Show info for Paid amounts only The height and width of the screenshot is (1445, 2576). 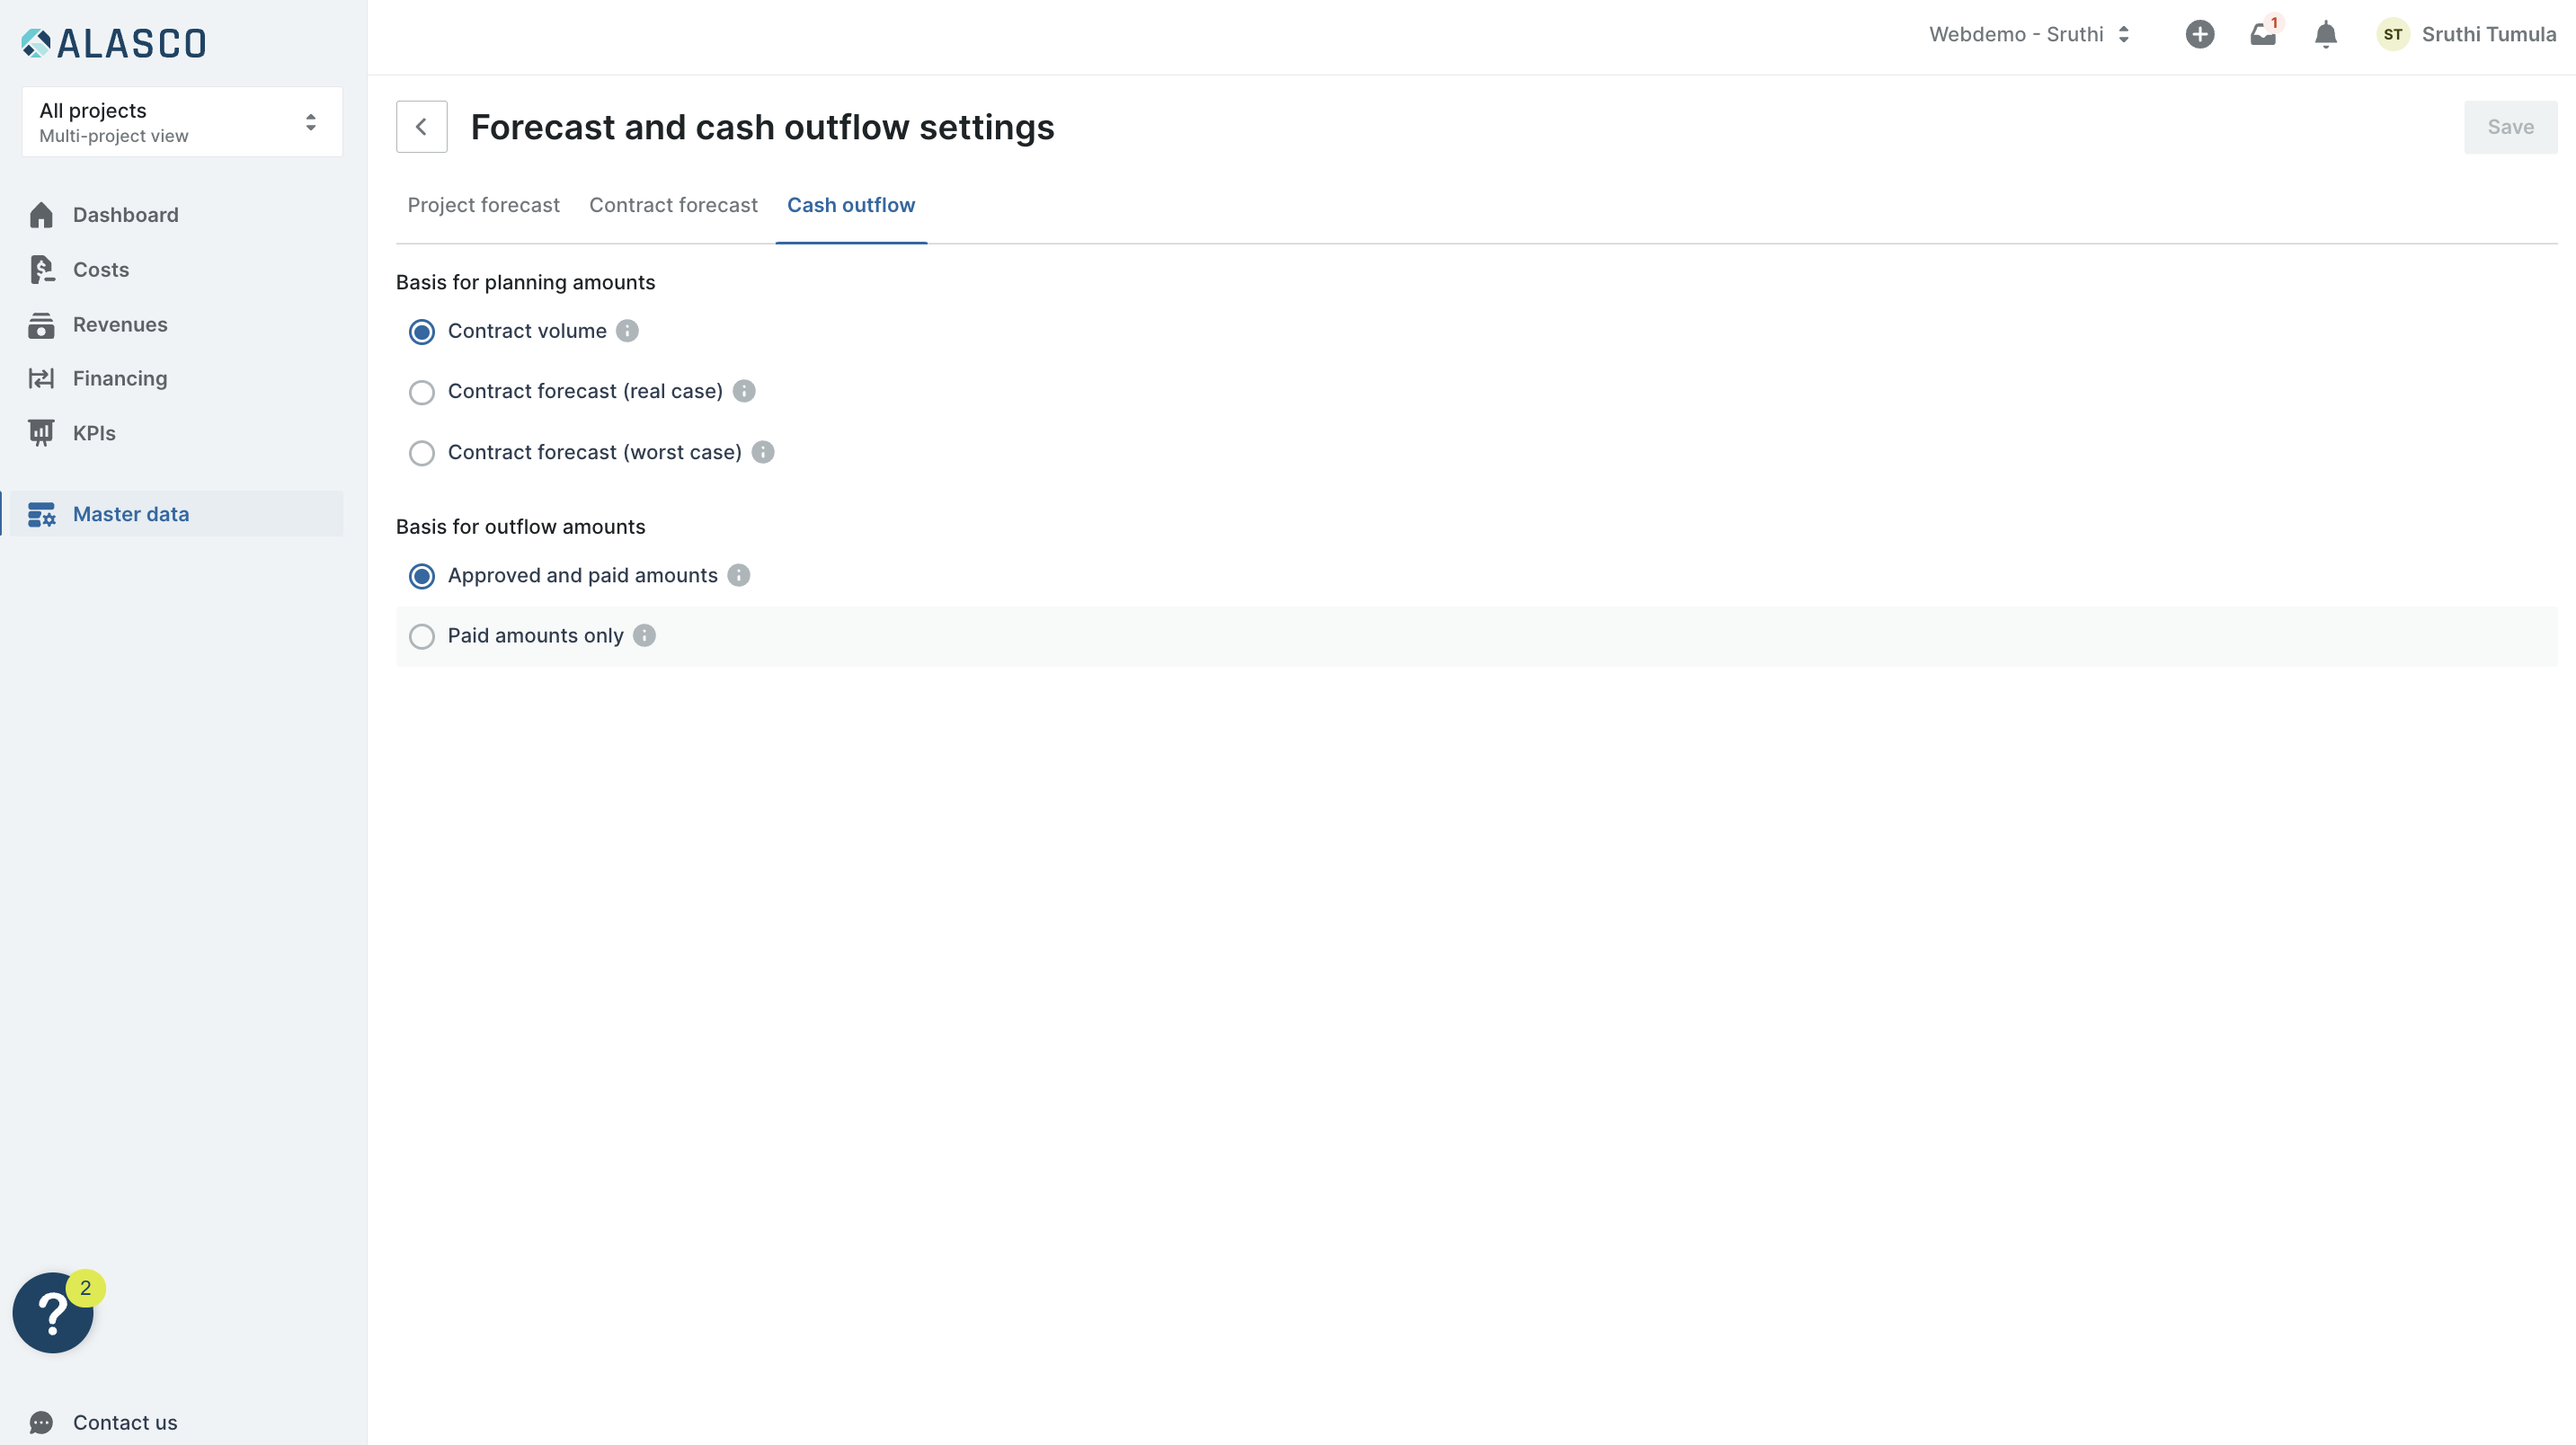[x=644, y=636]
